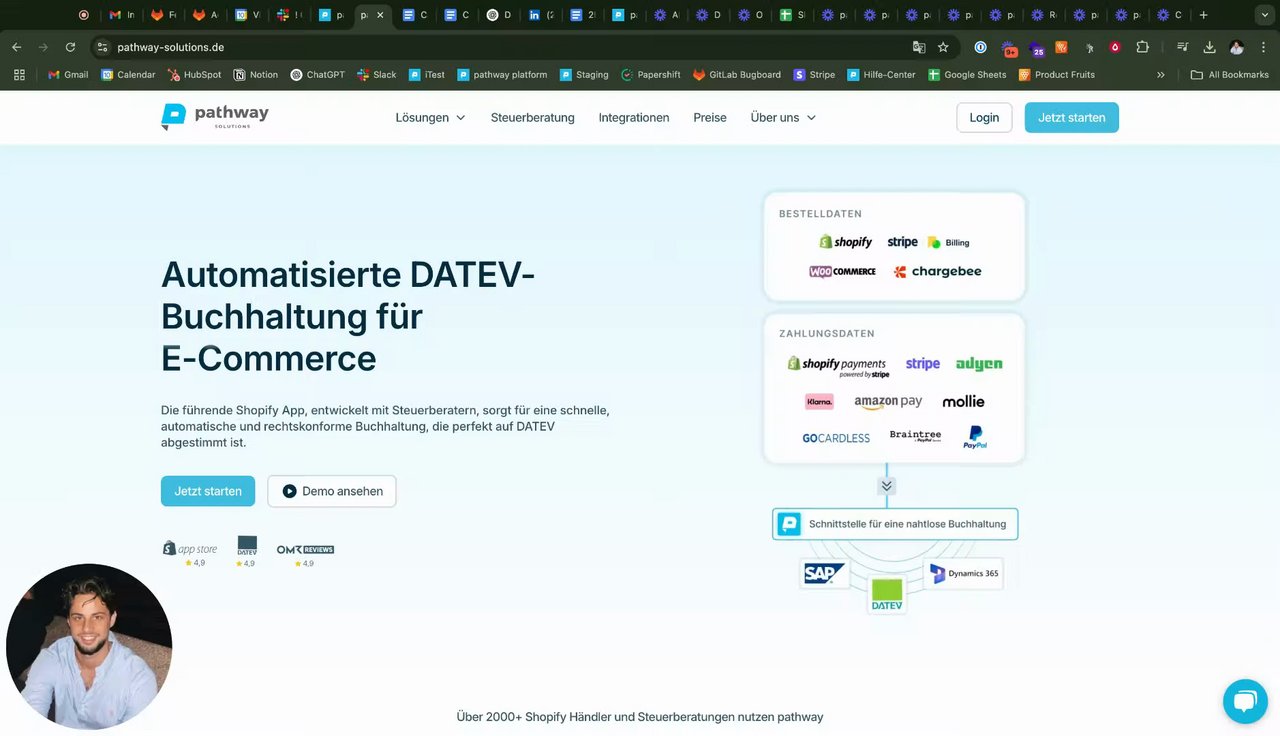This screenshot has height=736, width=1280.
Task: Open a new browser tab
Action: pos(1203,15)
